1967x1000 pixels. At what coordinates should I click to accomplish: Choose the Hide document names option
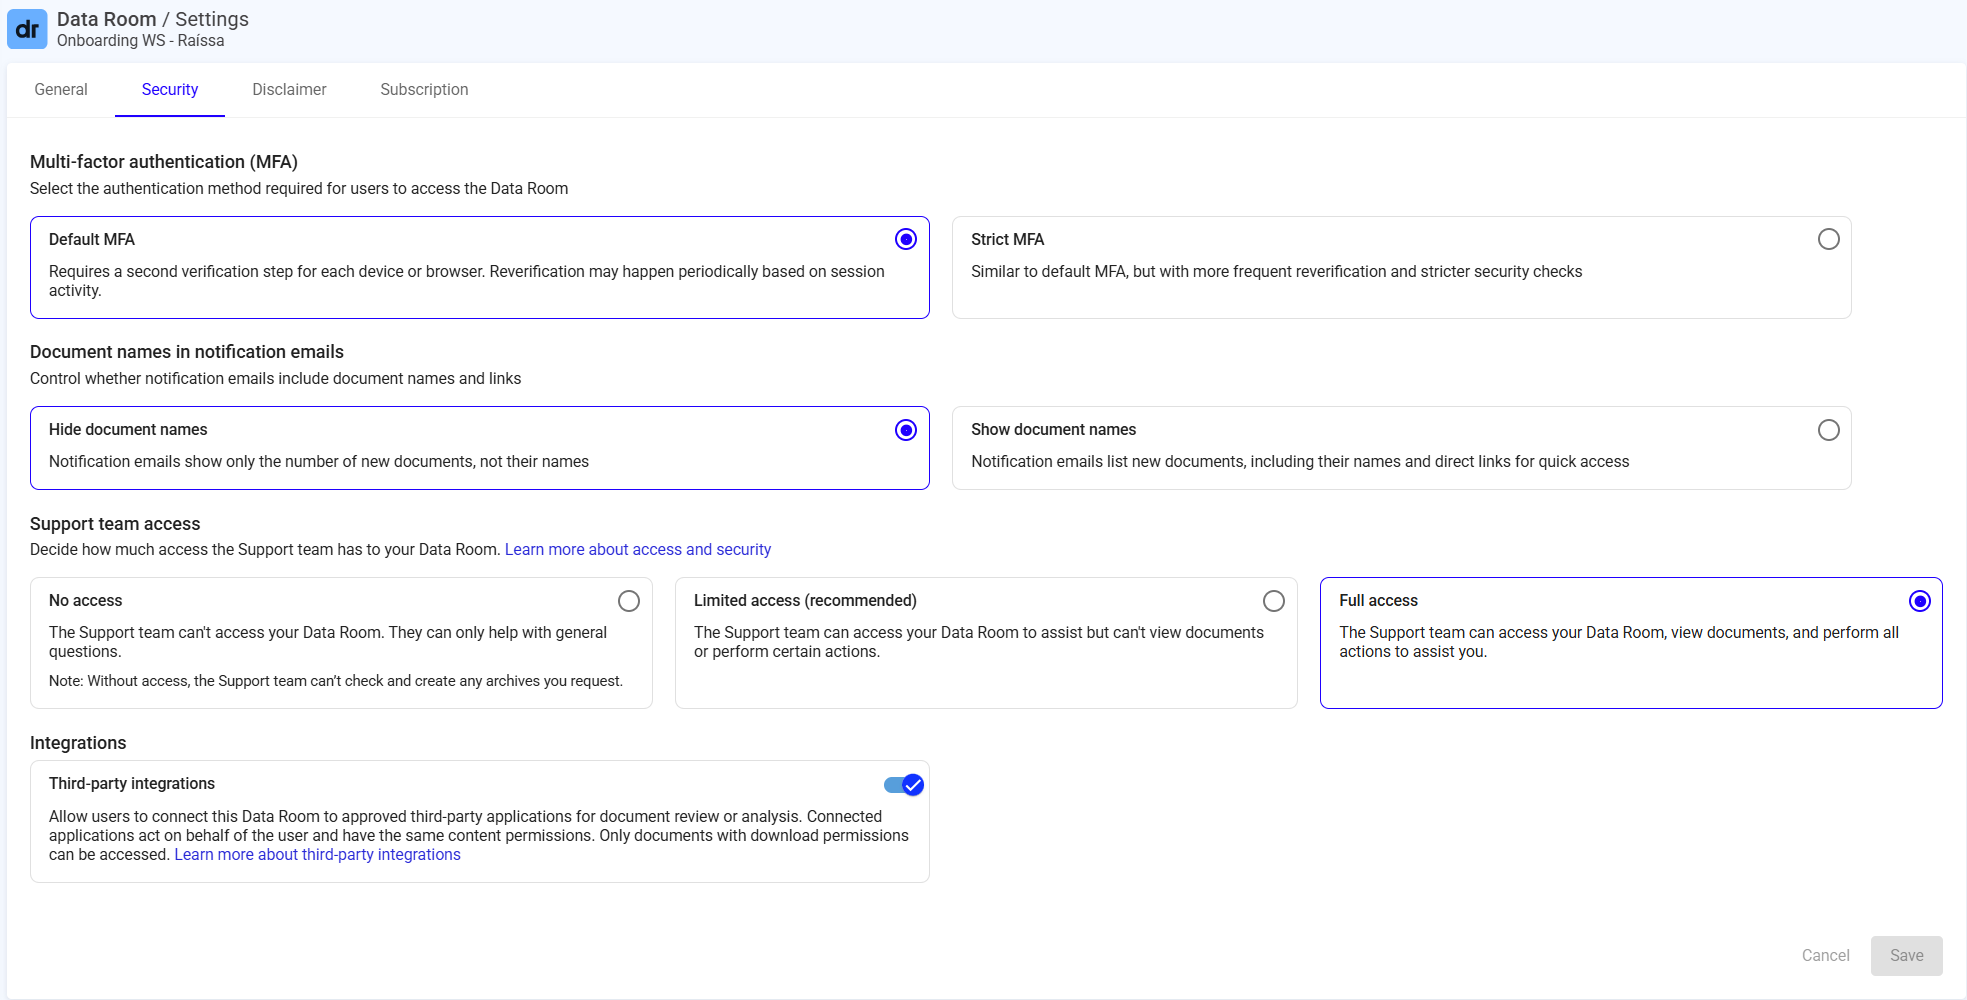tap(905, 430)
